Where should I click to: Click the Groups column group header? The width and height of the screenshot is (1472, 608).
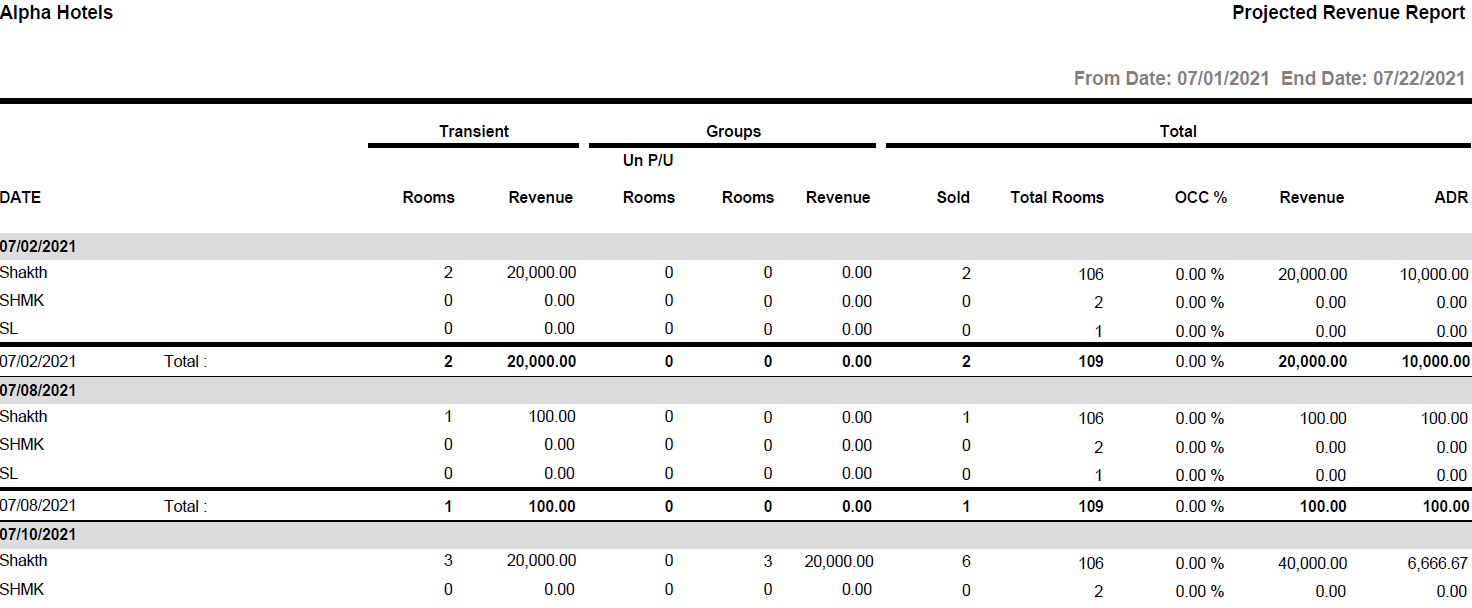[x=733, y=131]
